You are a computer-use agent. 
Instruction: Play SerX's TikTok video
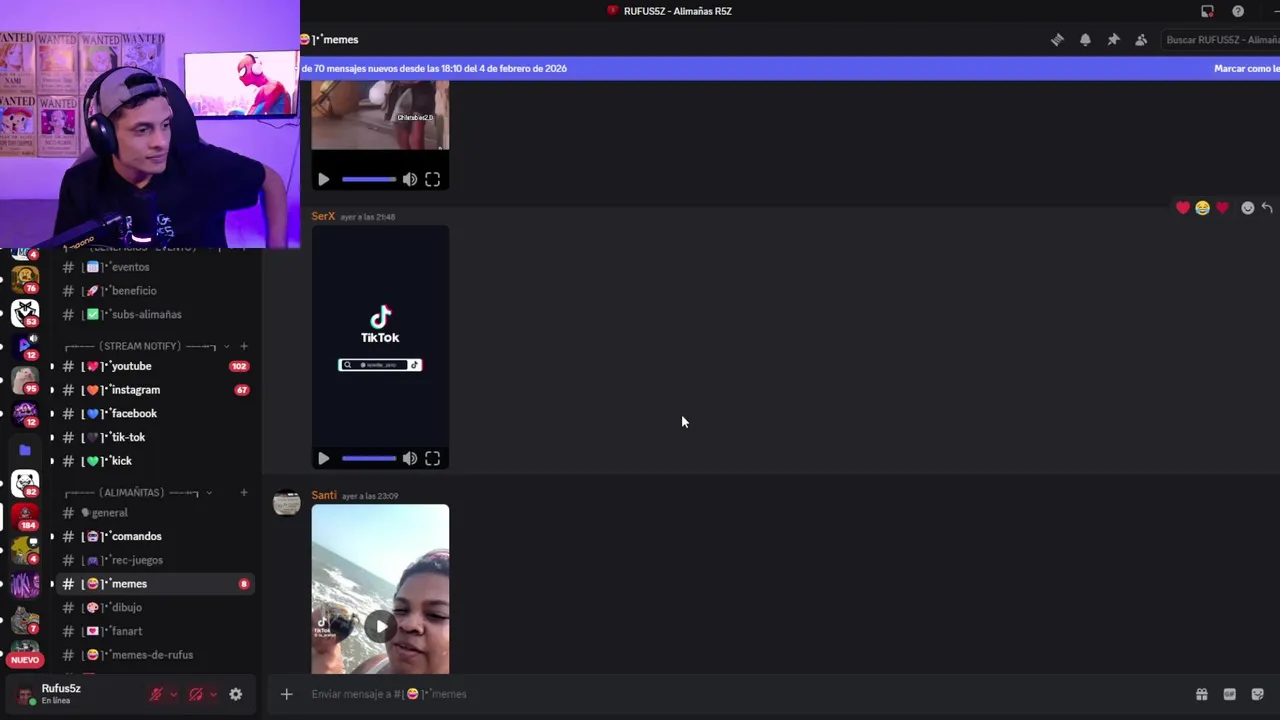click(323, 459)
